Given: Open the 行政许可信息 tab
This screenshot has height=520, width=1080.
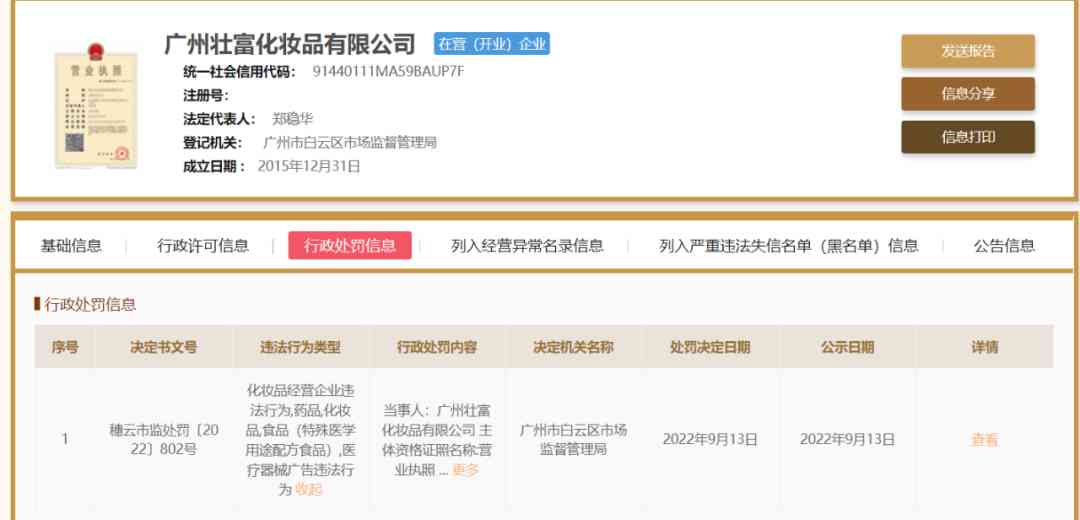Looking at the screenshot, I should pyautogui.click(x=203, y=246).
